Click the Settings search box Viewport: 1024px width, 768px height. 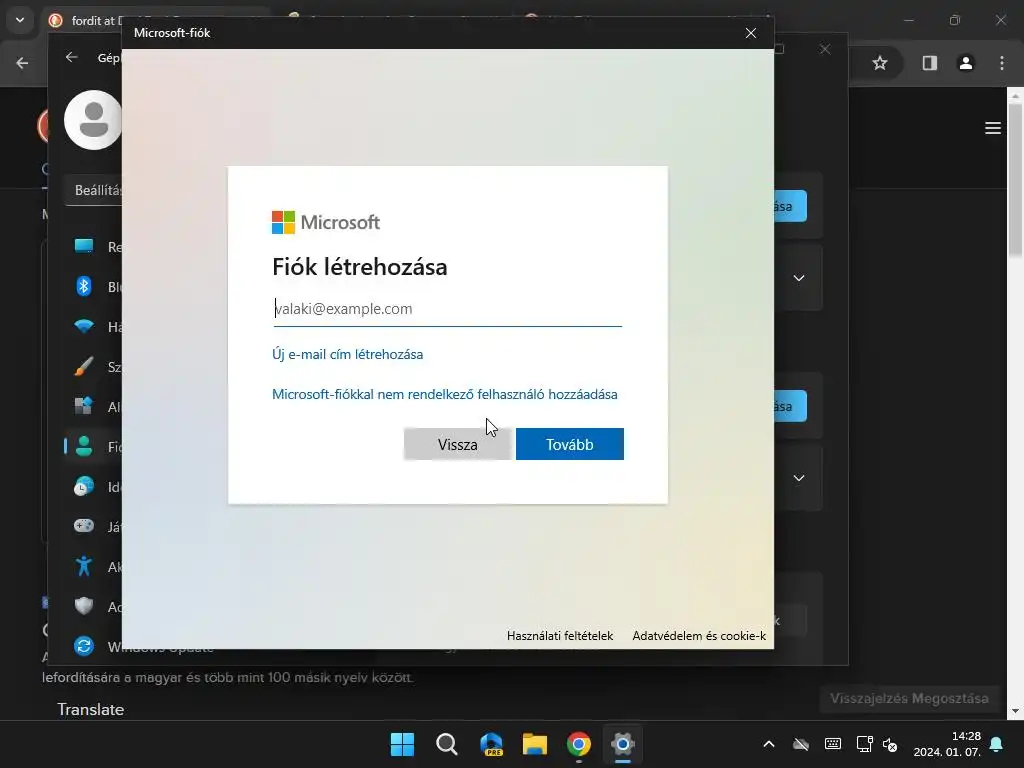click(94, 190)
